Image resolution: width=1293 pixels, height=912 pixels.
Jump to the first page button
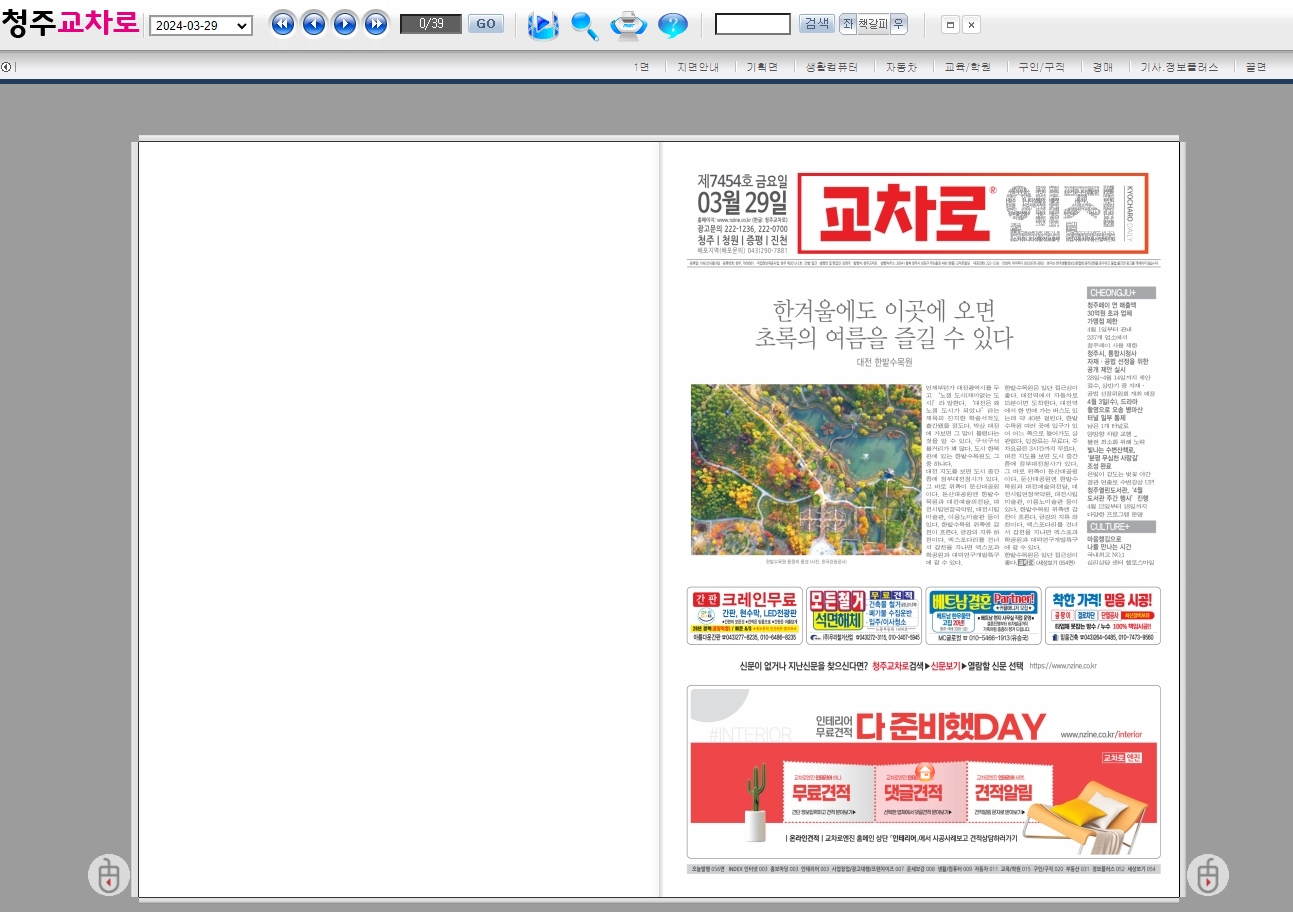283,24
